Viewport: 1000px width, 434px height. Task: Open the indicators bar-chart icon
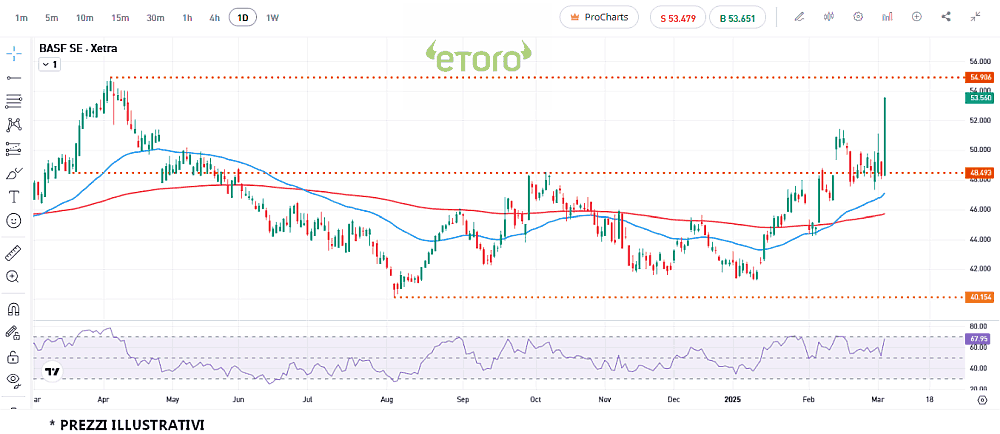tap(887, 17)
